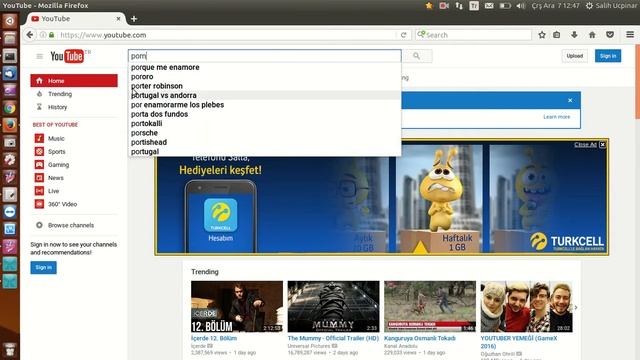Open 'The Mummy - Official Trailer (HD)' title link

[x=333, y=338]
